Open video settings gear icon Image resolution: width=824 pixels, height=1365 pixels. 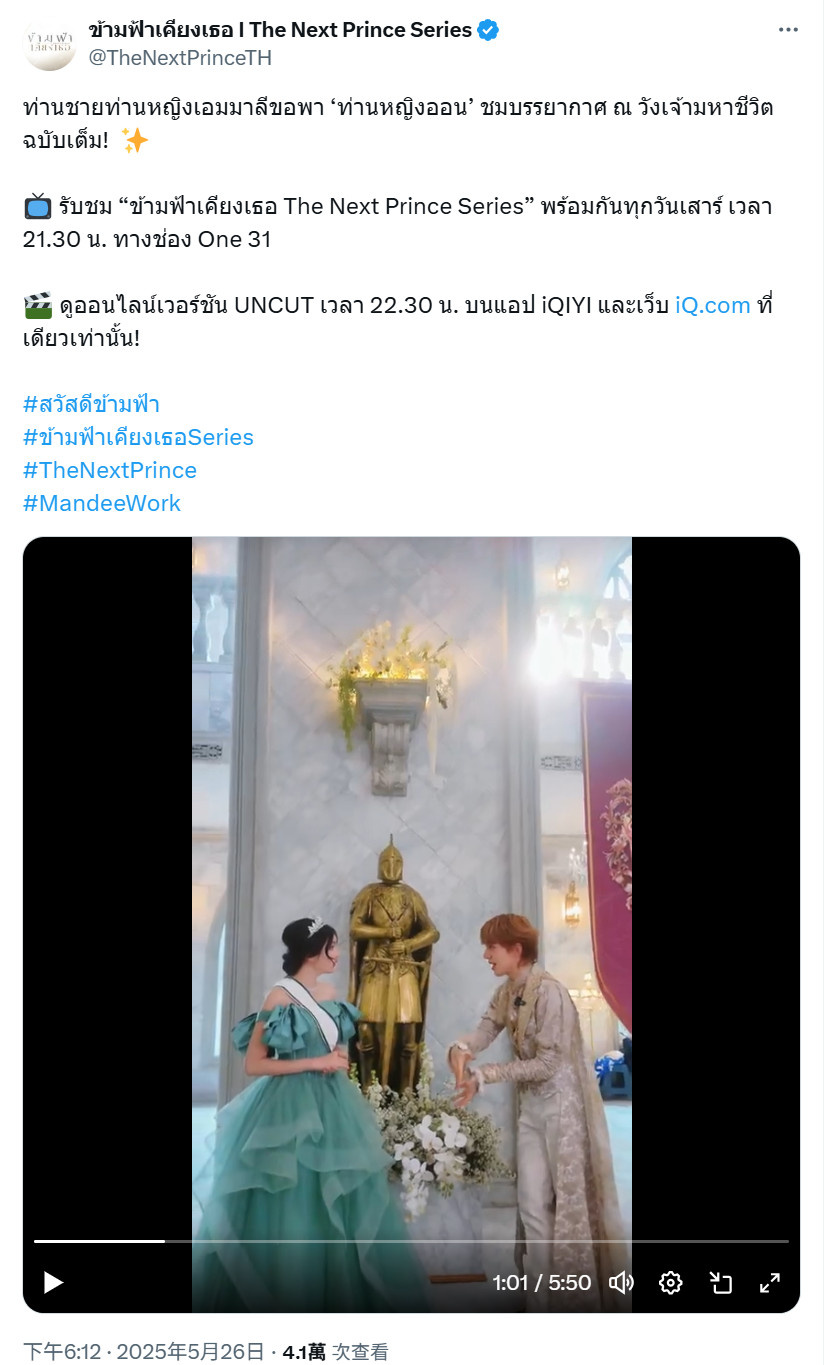tap(671, 1282)
